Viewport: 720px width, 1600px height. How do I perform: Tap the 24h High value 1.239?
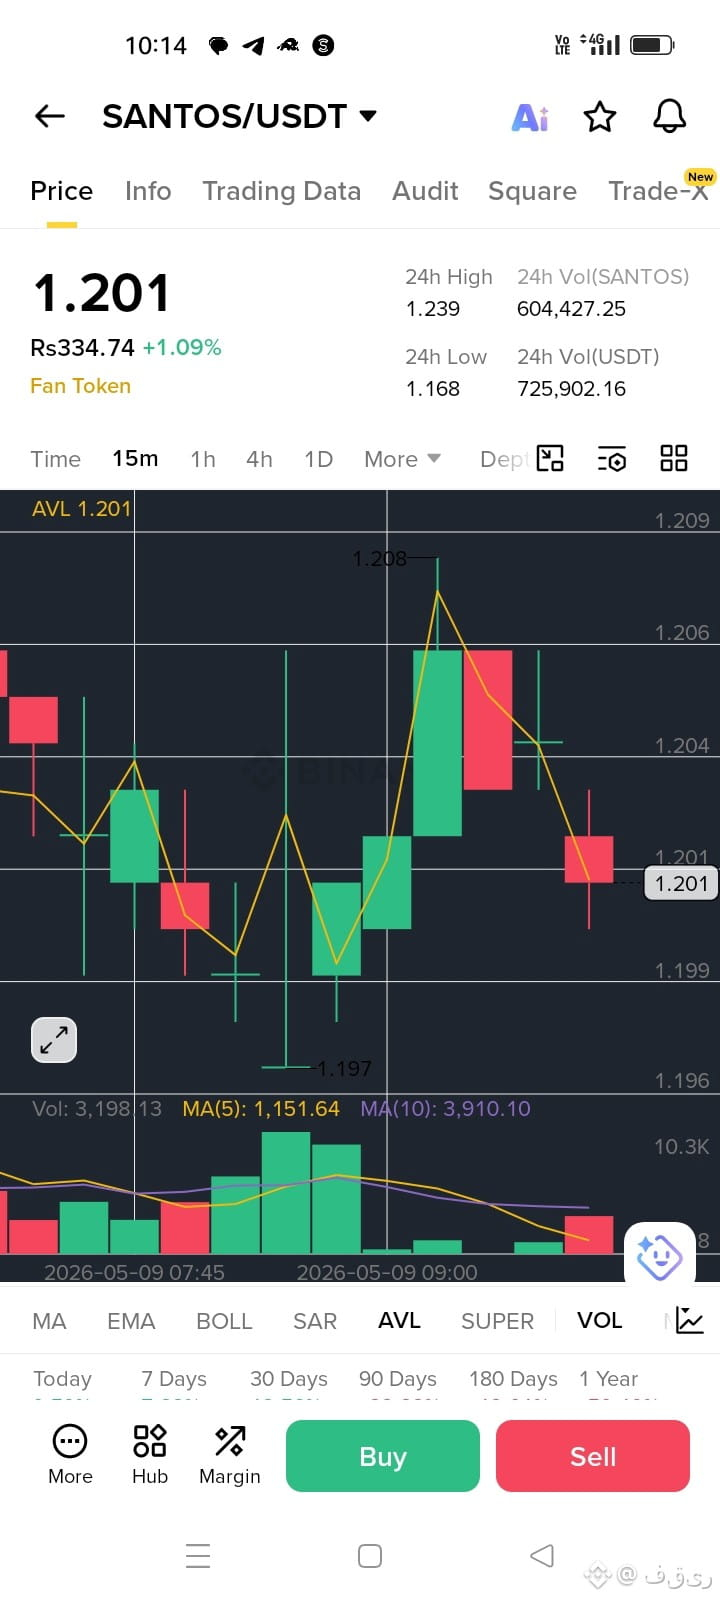pyautogui.click(x=432, y=309)
